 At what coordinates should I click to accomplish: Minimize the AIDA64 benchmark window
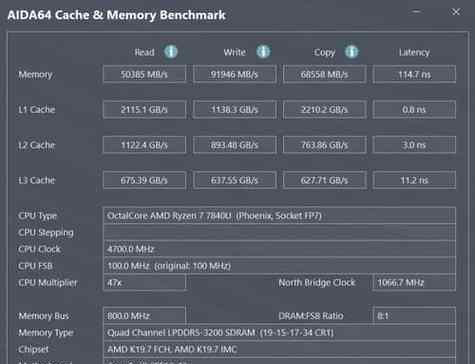(x=416, y=12)
